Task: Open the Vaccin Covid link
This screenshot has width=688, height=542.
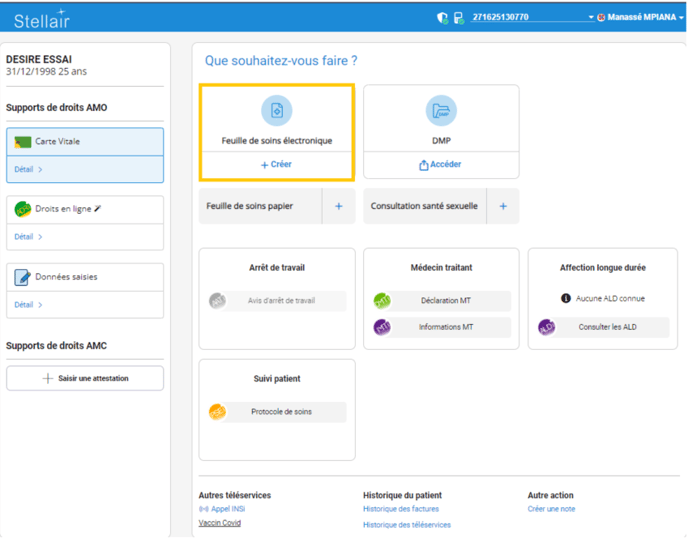Action: click(x=221, y=523)
